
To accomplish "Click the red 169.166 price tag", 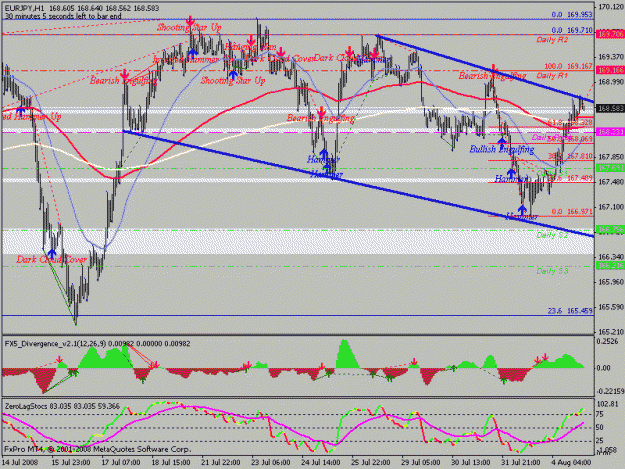I will (x=610, y=71).
